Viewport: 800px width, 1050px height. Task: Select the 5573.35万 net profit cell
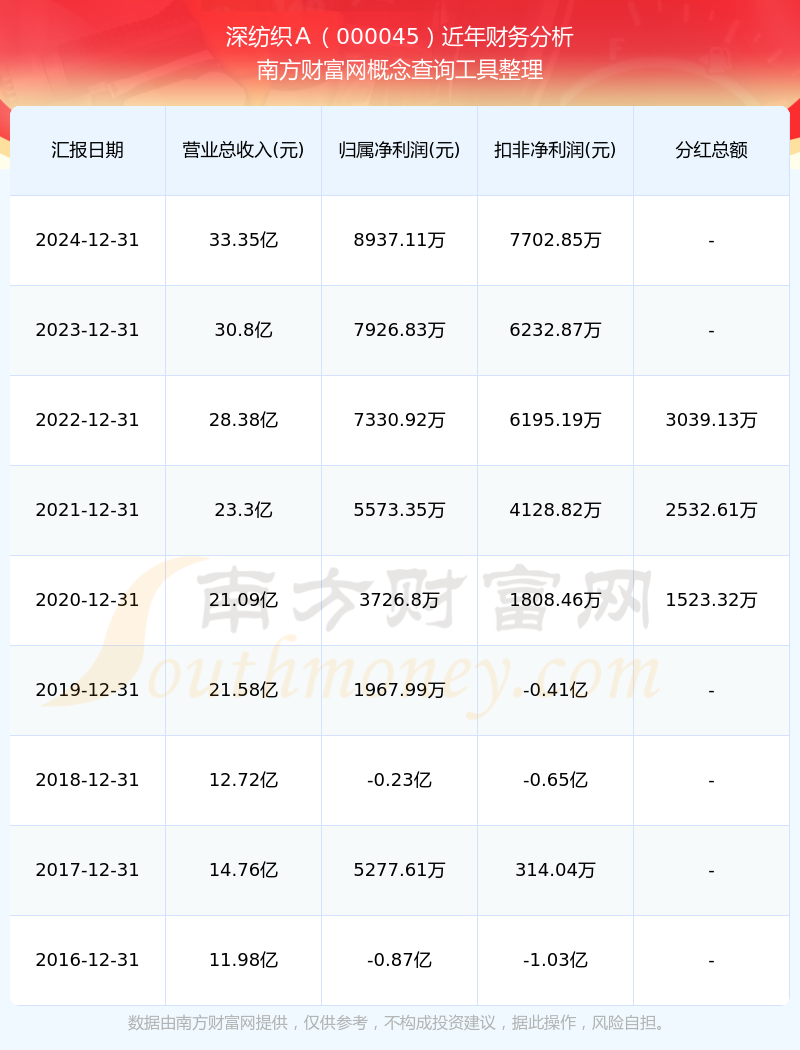pos(400,510)
